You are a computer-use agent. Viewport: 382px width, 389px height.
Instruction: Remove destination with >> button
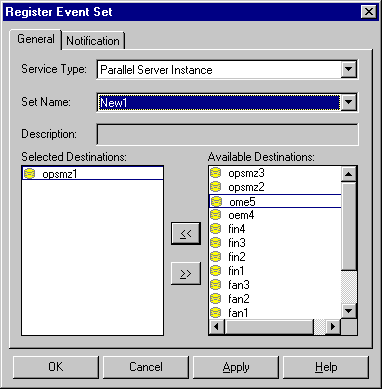point(186,274)
